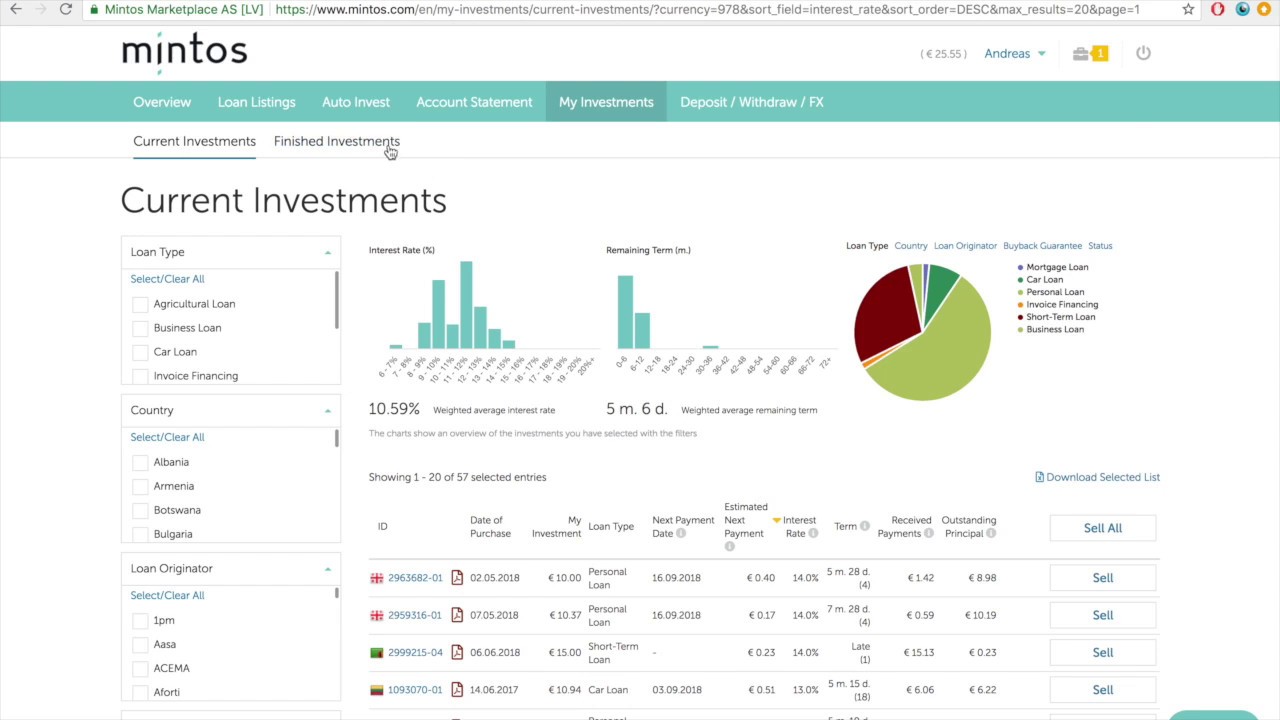Open PDF agreement for loan 2963682-01
Viewport: 1280px width, 720px height.
[x=457, y=577]
